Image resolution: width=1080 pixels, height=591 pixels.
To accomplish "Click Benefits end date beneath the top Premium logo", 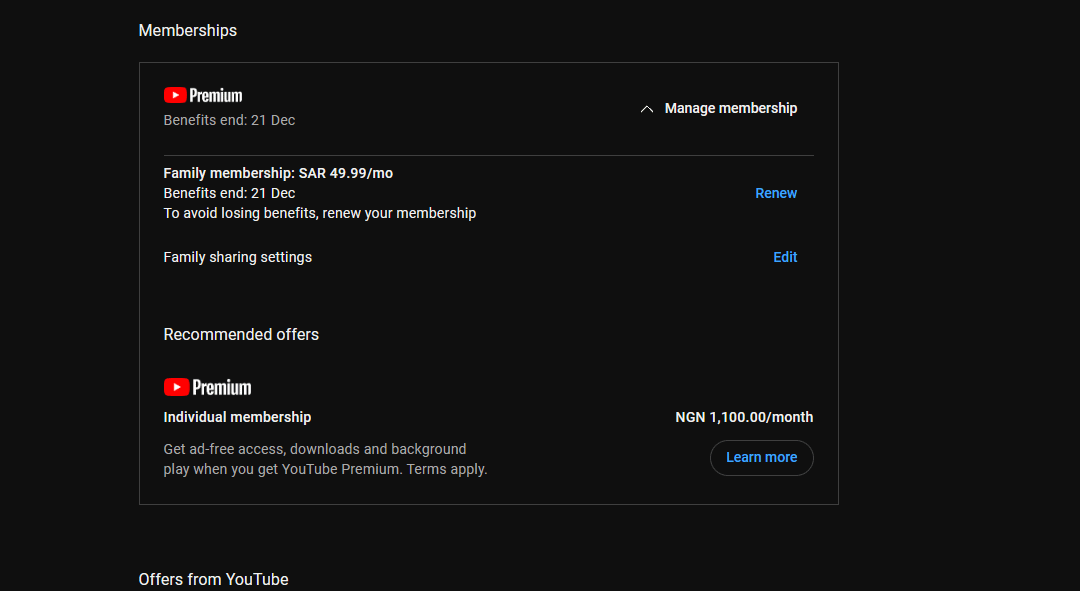I will (229, 120).
